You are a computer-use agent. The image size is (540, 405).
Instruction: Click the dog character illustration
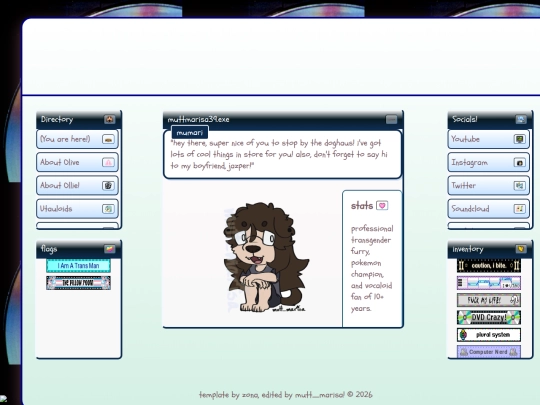tap(266, 257)
